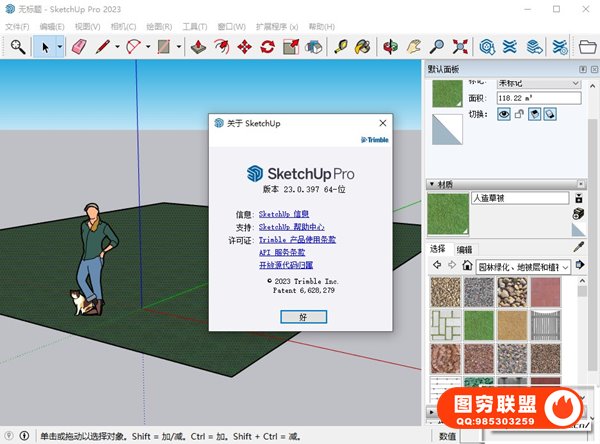Choose the Move tool
This screenshot has height=444, width=600.
pyautogui.click(x=244, y=46)
